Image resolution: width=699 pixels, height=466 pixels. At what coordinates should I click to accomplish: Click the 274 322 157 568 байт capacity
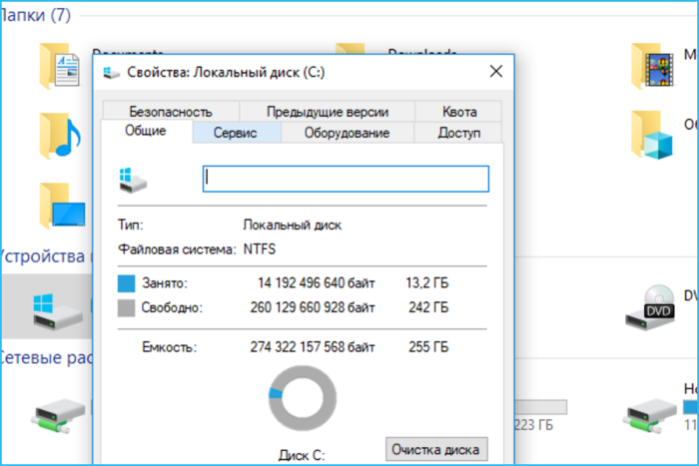click(x=312, y=347)
